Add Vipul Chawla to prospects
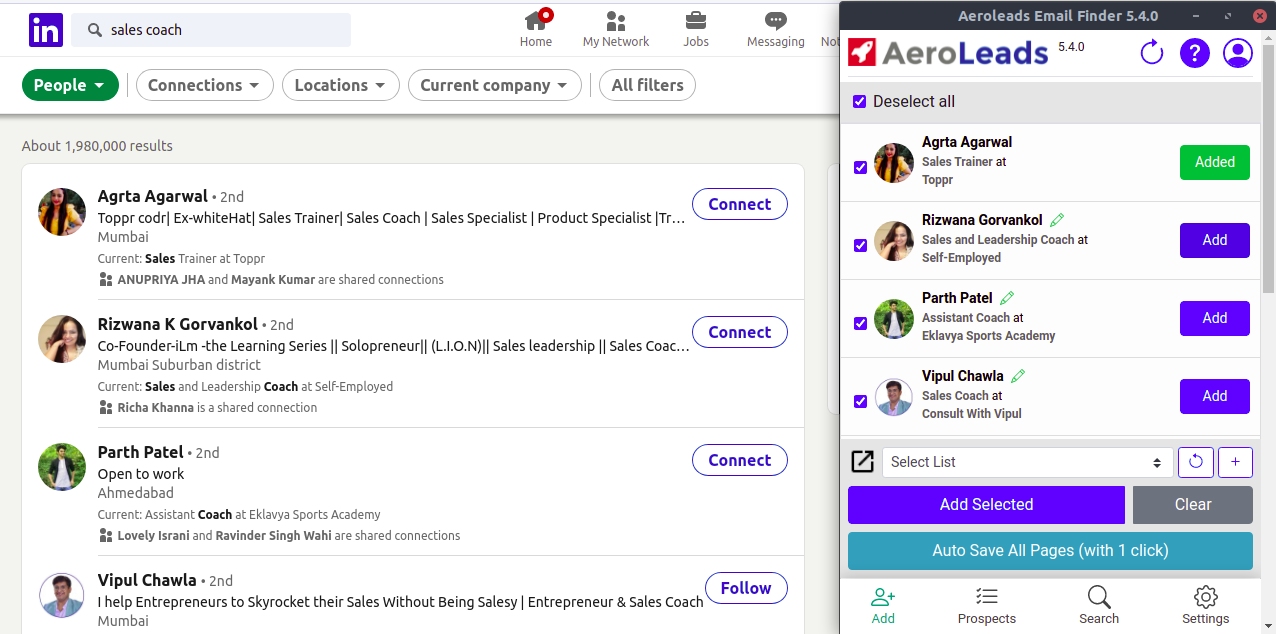This screenshot has height=634, width=1276. (x=1215, y=396)
